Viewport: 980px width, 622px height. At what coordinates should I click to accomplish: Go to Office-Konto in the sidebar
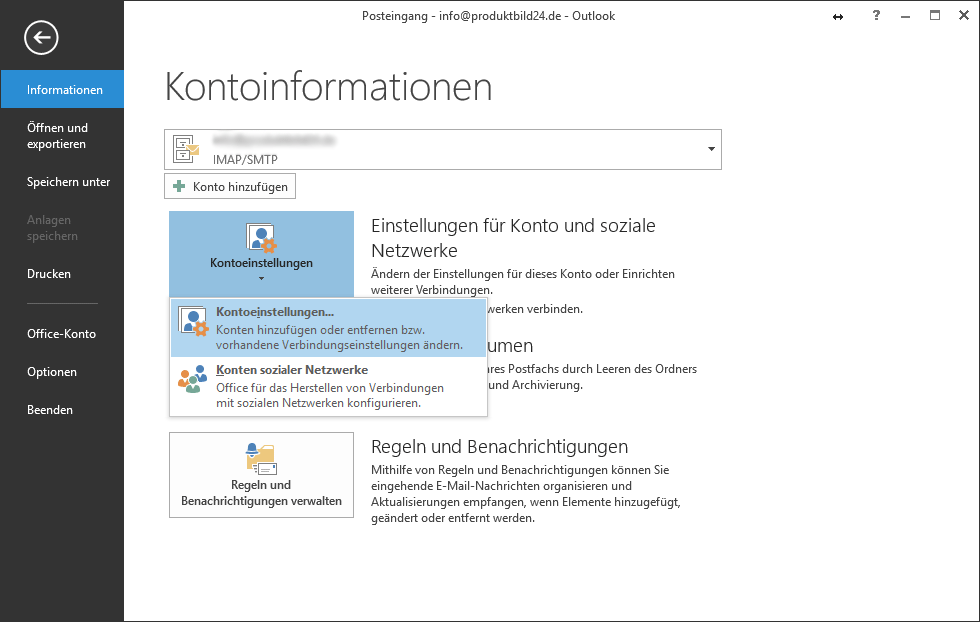[x=61, y=334]
